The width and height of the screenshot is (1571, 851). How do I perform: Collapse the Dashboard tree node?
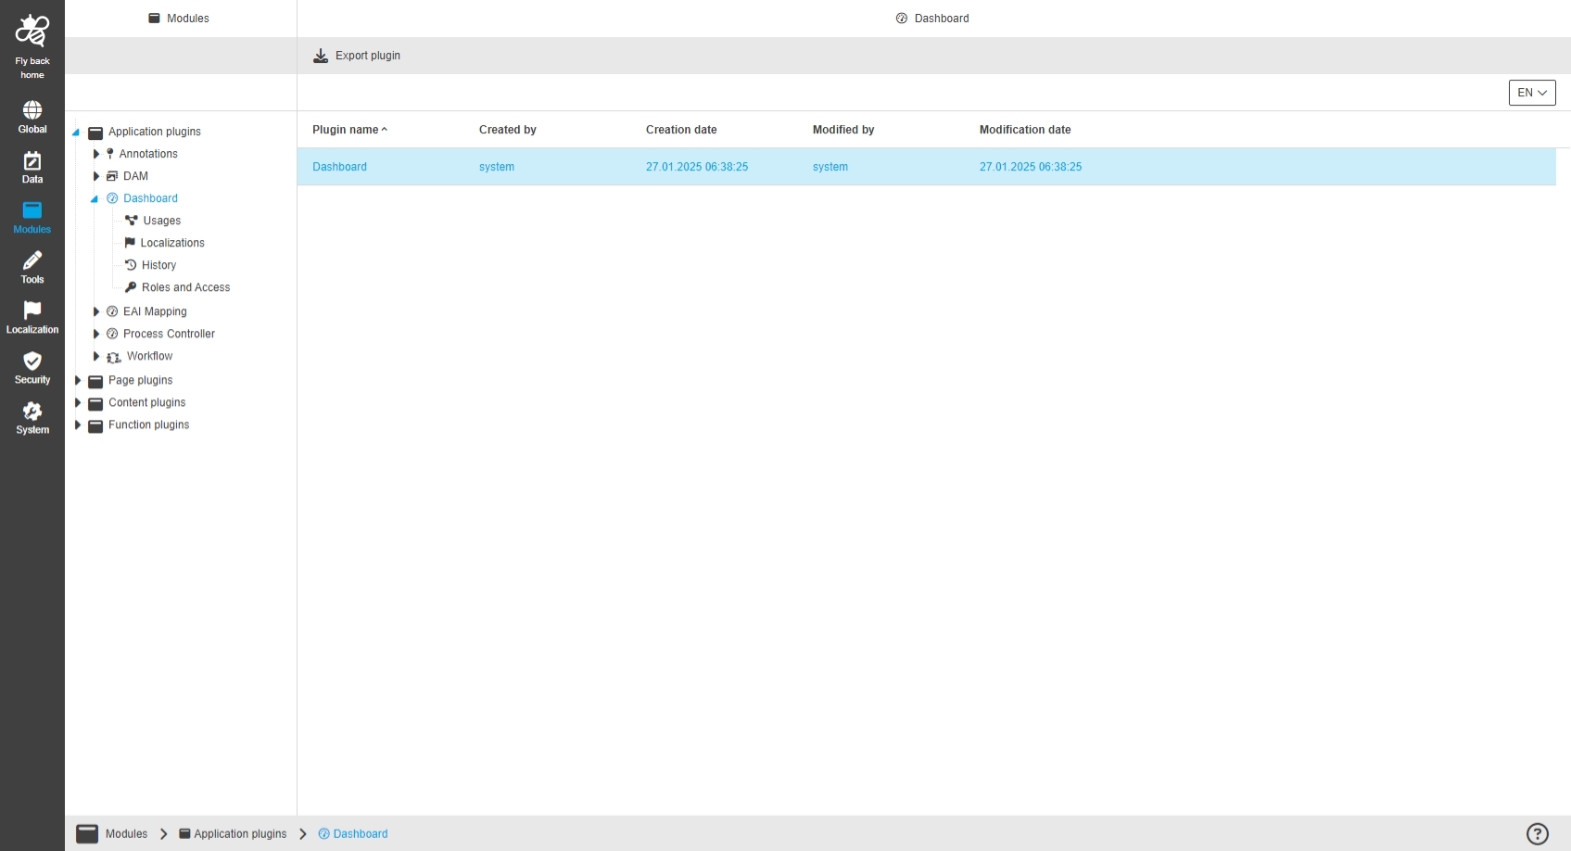pyautogui.click(x=95, y=199)
